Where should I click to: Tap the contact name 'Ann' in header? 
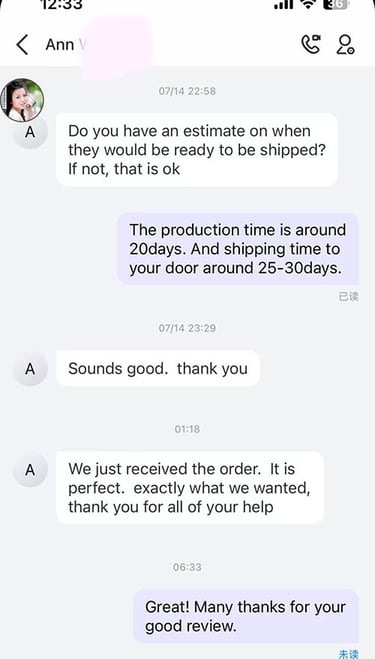[x=60, y=45]
